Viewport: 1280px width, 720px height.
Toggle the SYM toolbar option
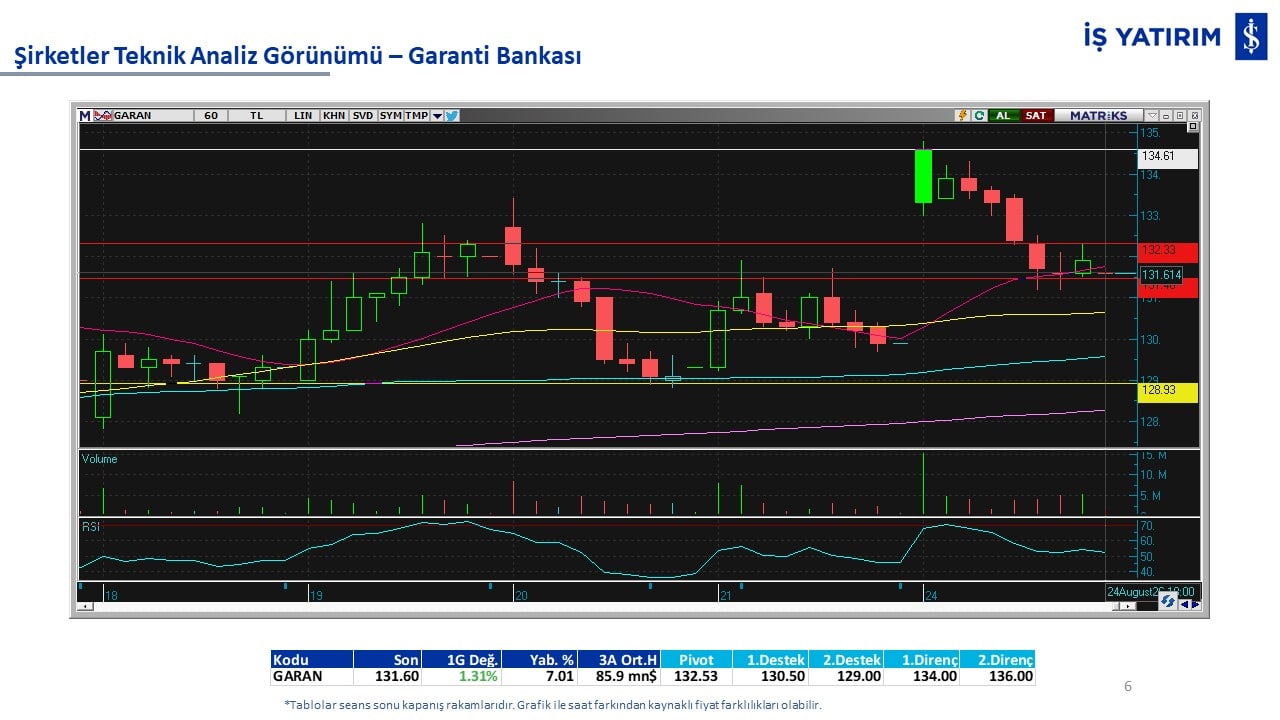click(391, 115)
